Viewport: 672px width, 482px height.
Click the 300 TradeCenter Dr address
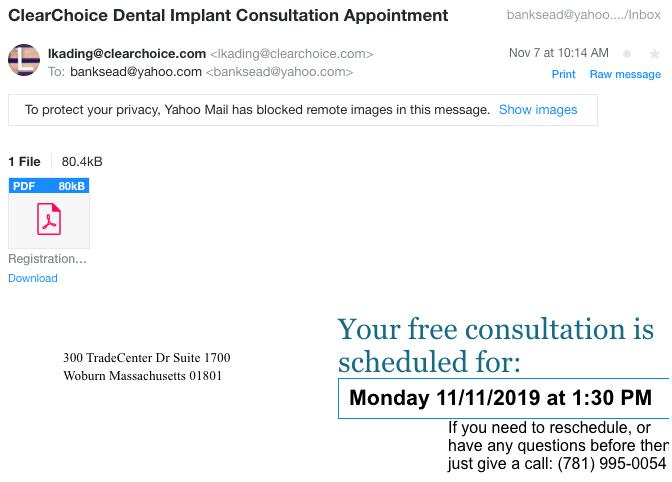[x=147, y=358]
